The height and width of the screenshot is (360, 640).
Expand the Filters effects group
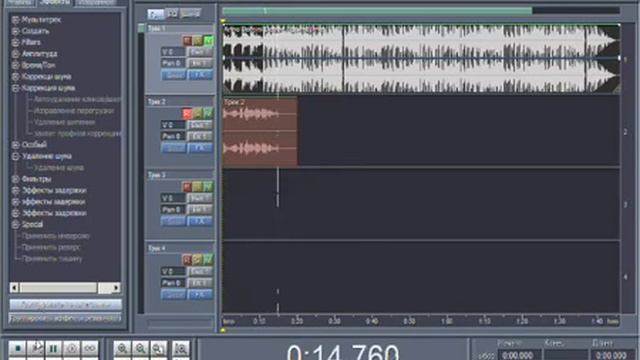(x=16, y=42)
